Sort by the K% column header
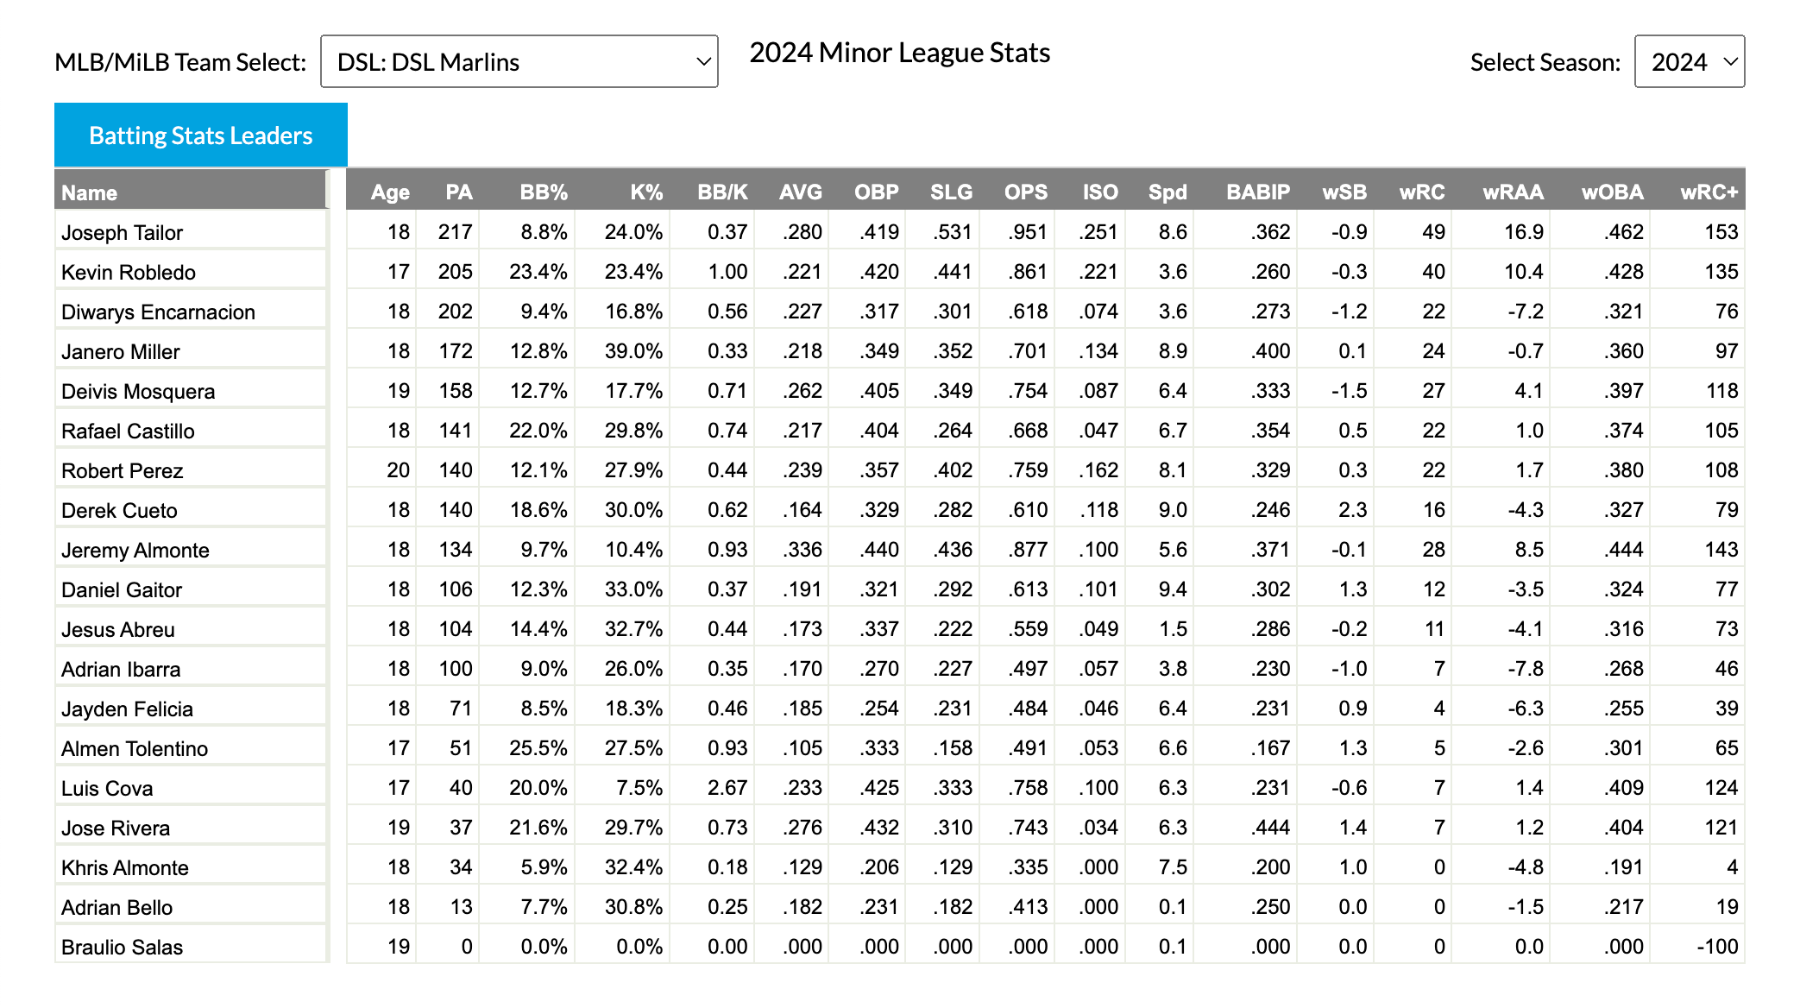Screen dimensions: 1800x1008 tap(647, 192)
